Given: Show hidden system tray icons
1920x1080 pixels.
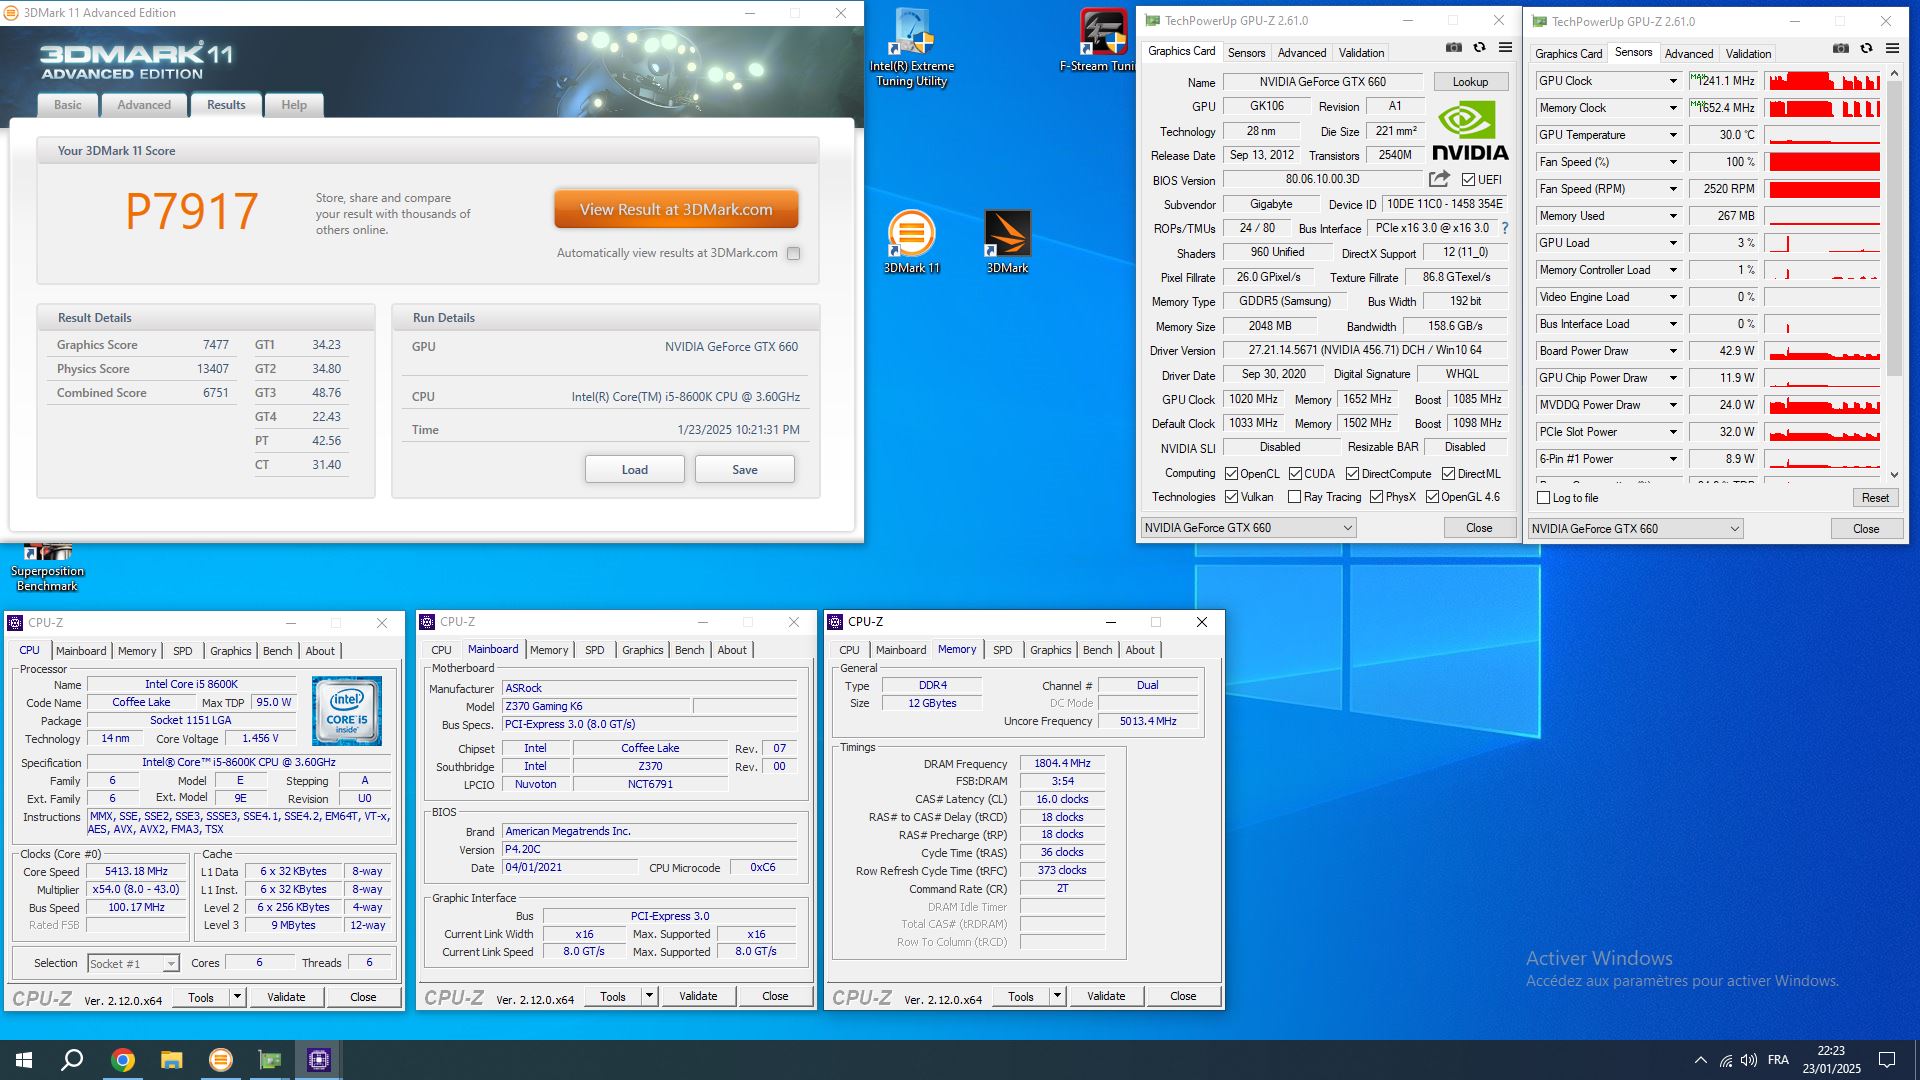Looking at the screenshot, I should pos(1701,1060).
